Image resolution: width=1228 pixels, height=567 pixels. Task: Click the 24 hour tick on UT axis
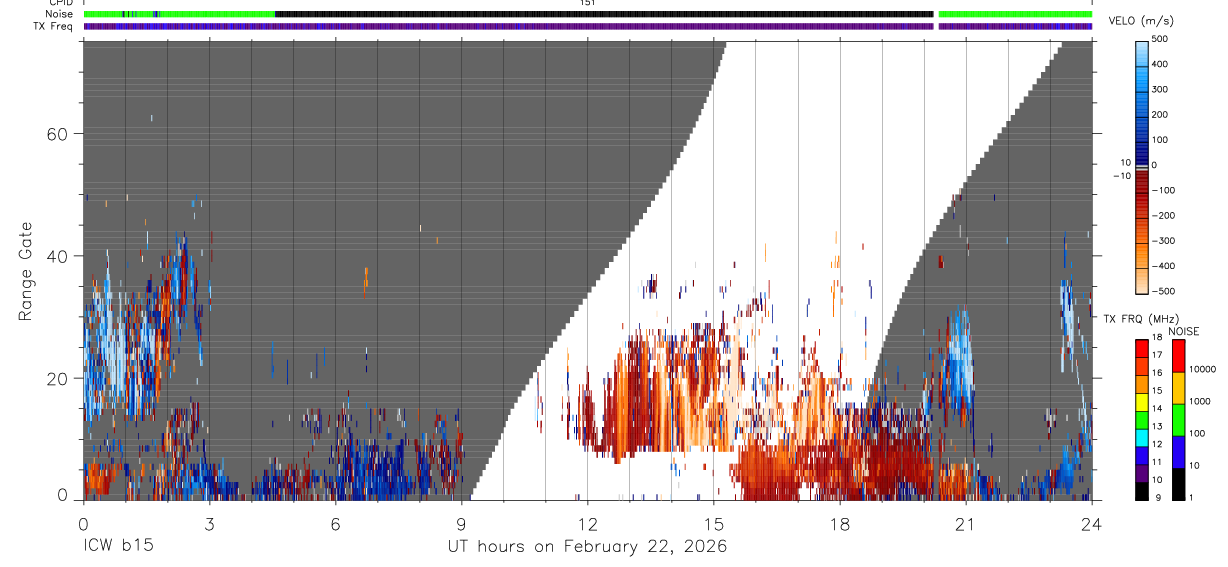click(1092, 524)
